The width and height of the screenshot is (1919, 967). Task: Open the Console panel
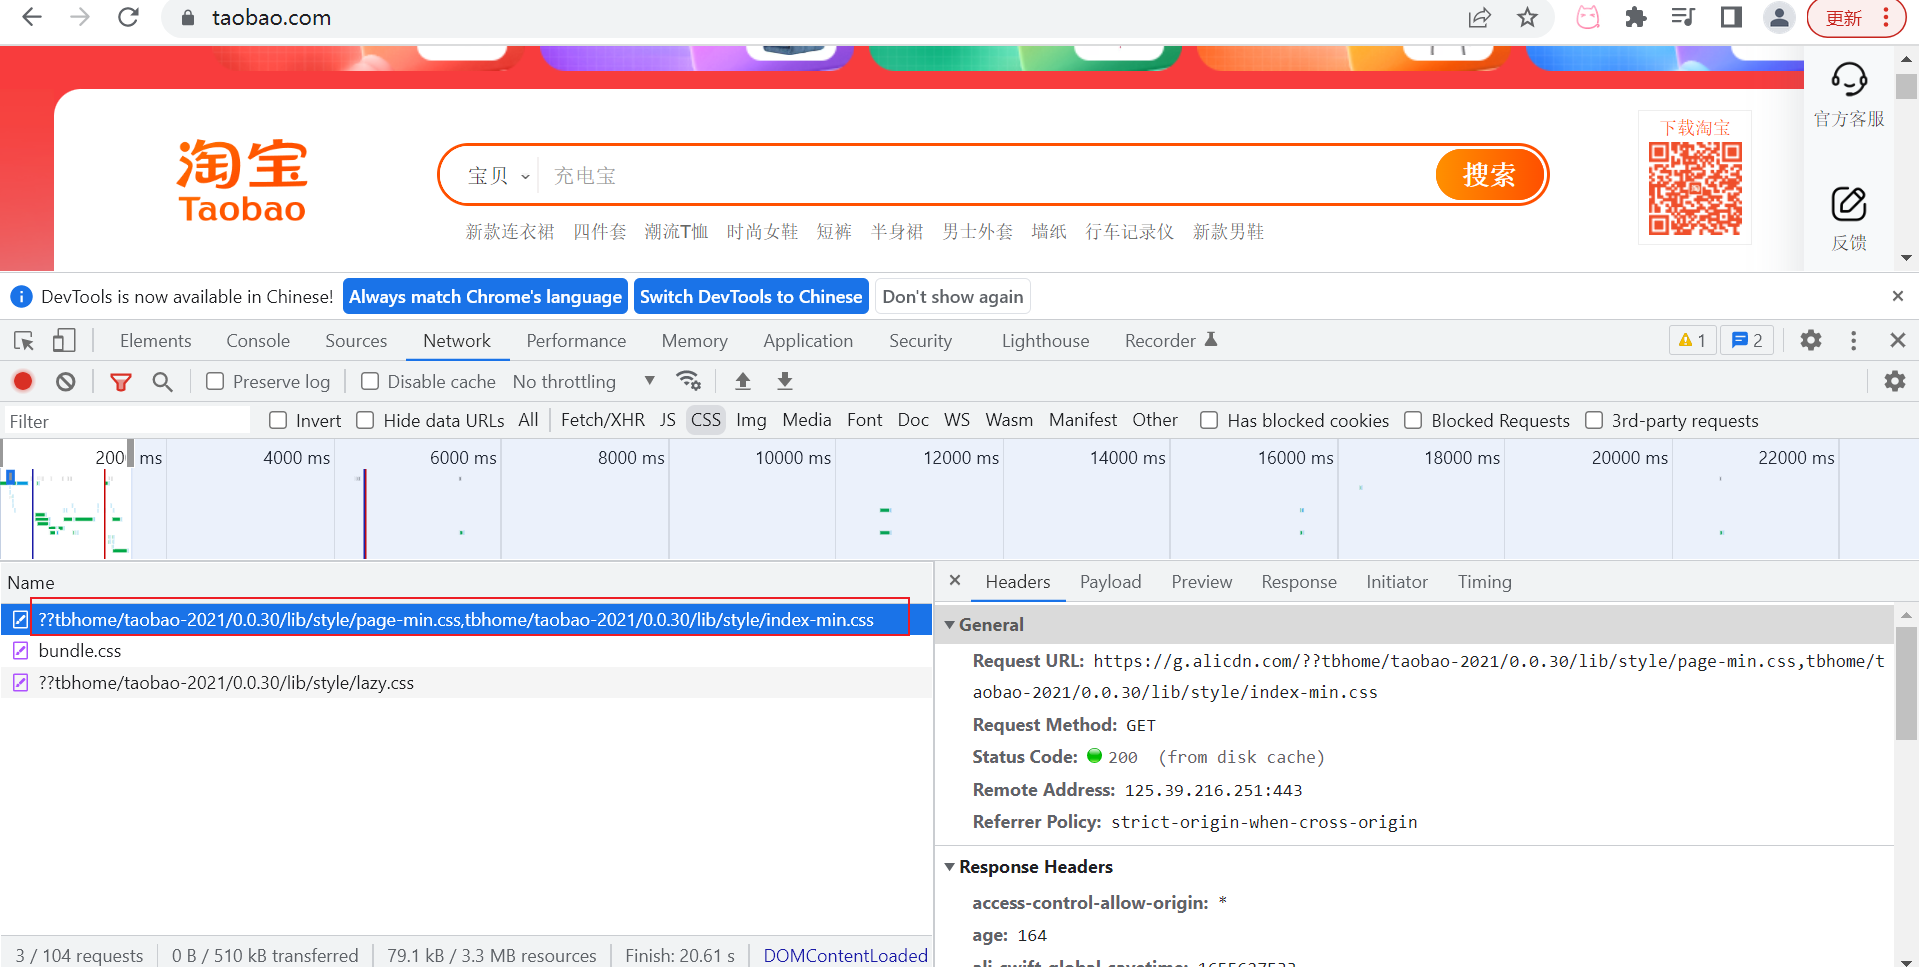coord(257,340)
